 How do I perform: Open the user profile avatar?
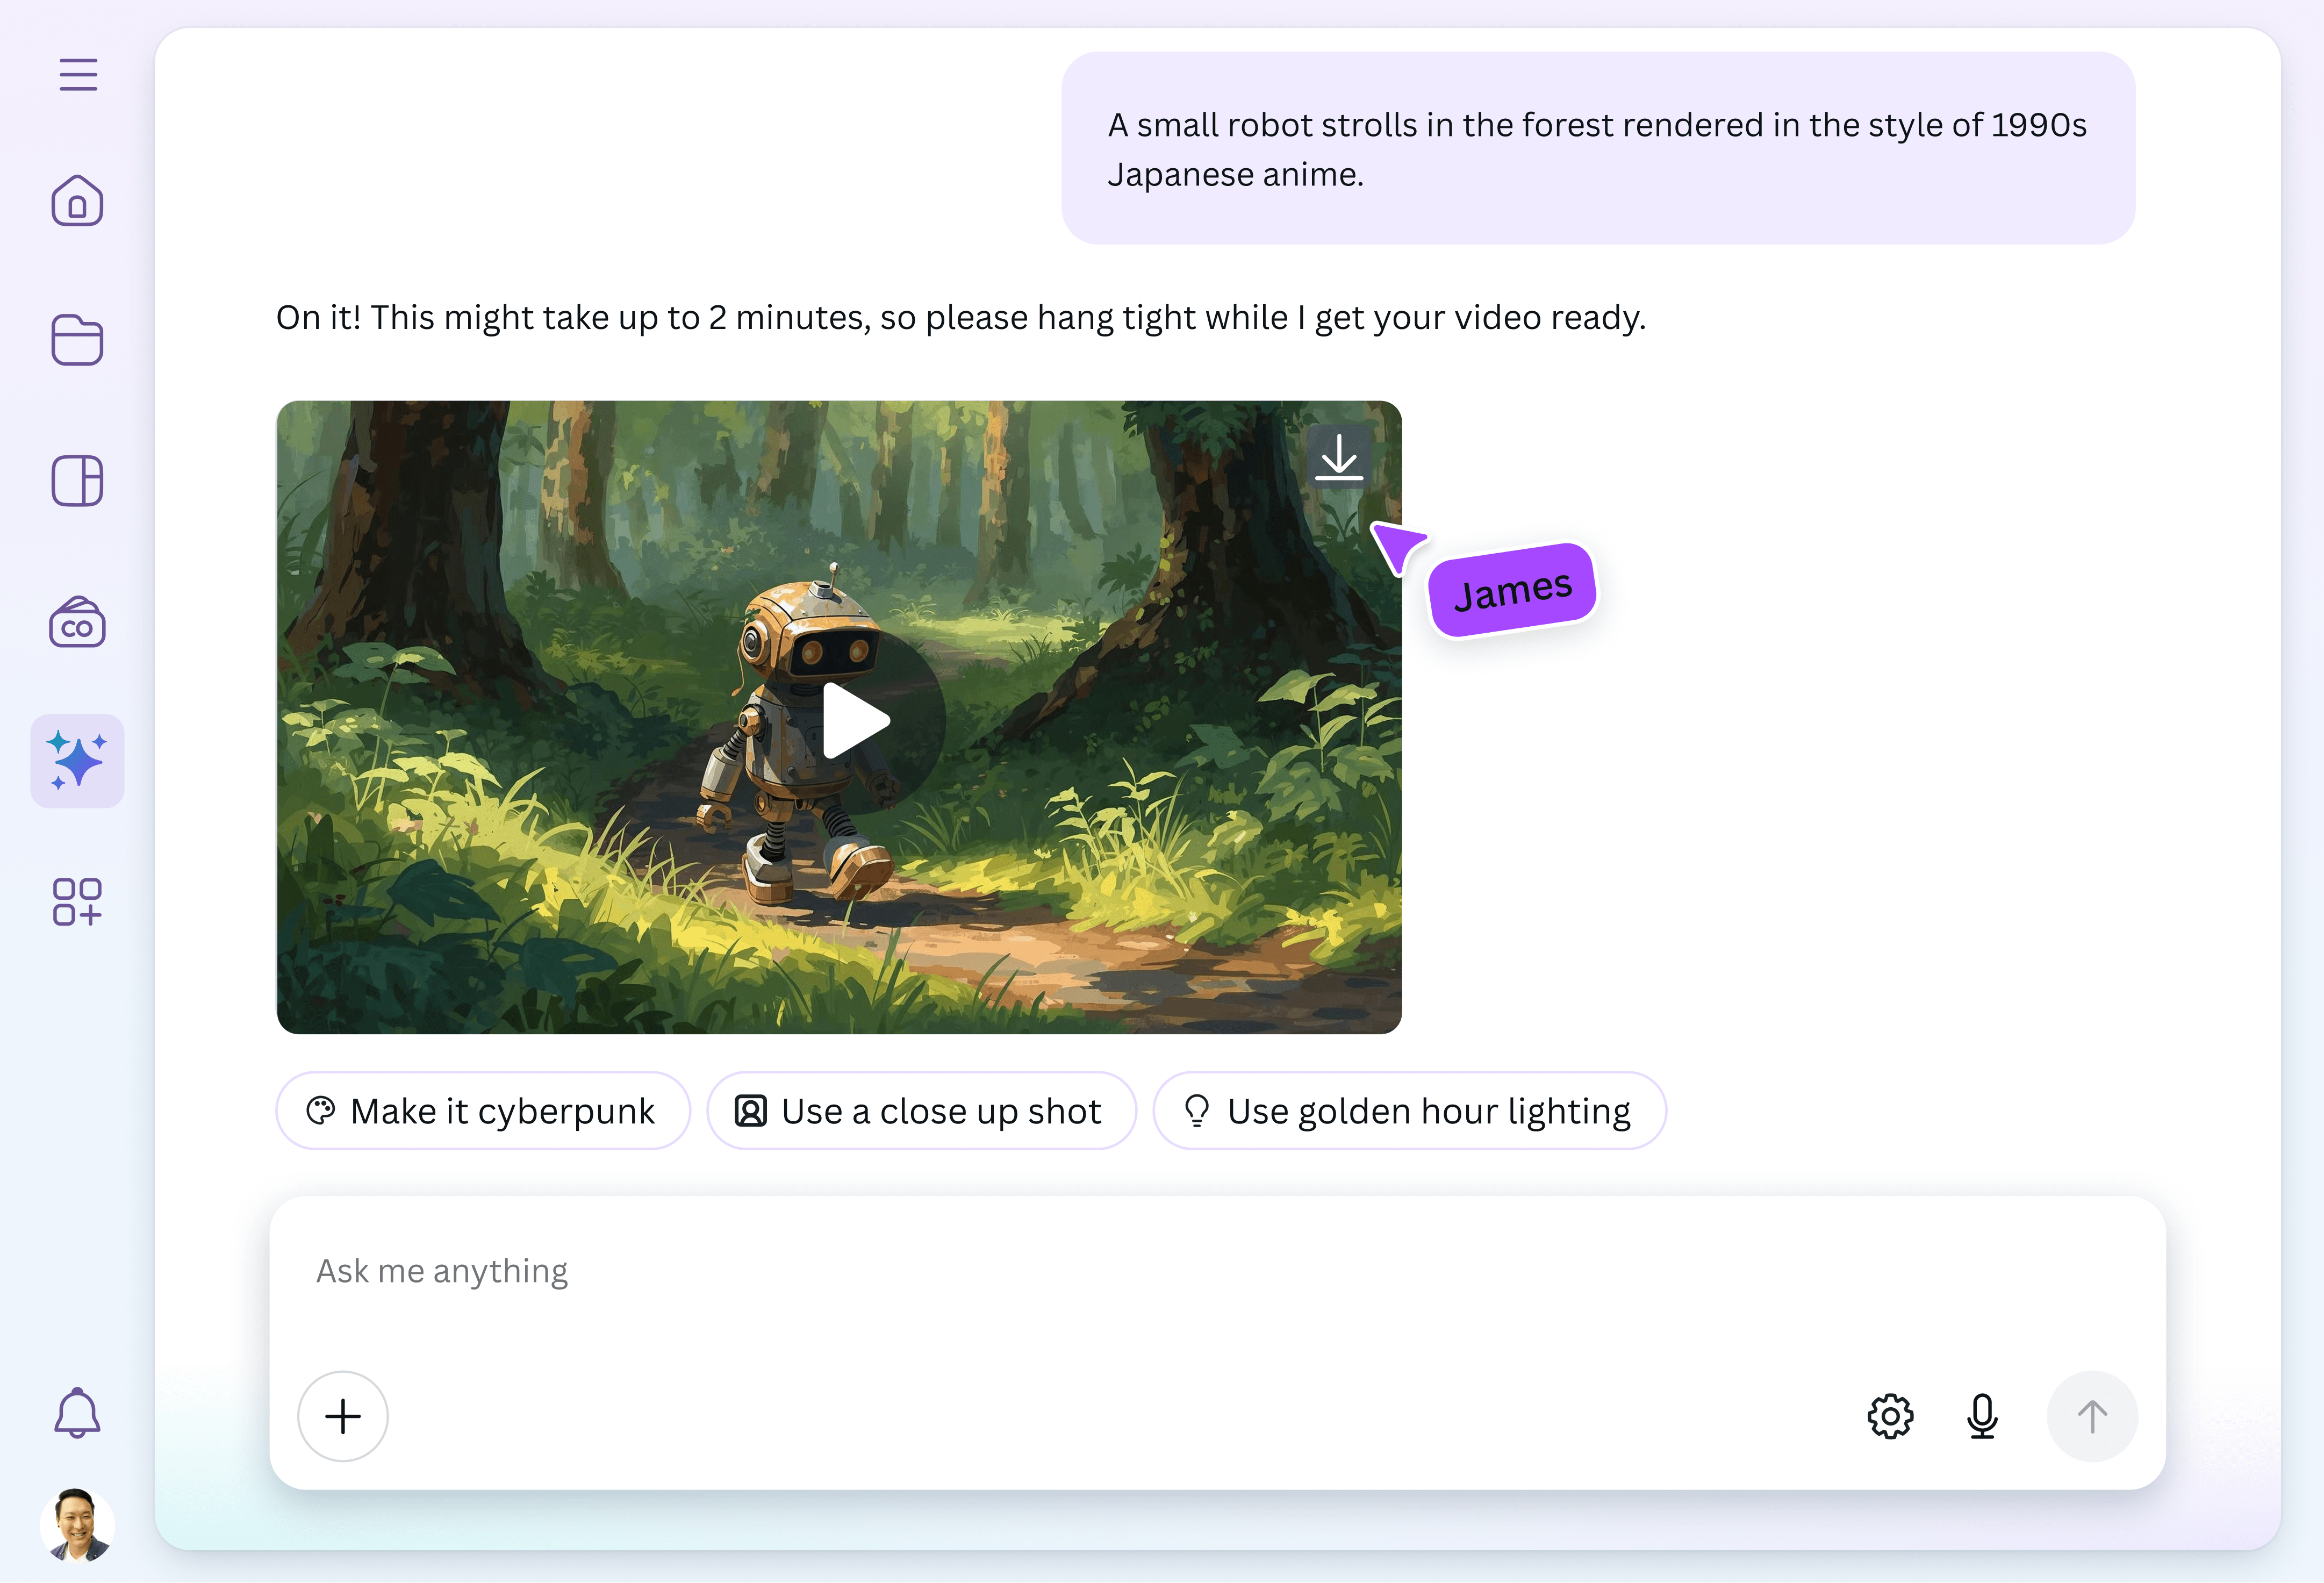point(77,1525)
